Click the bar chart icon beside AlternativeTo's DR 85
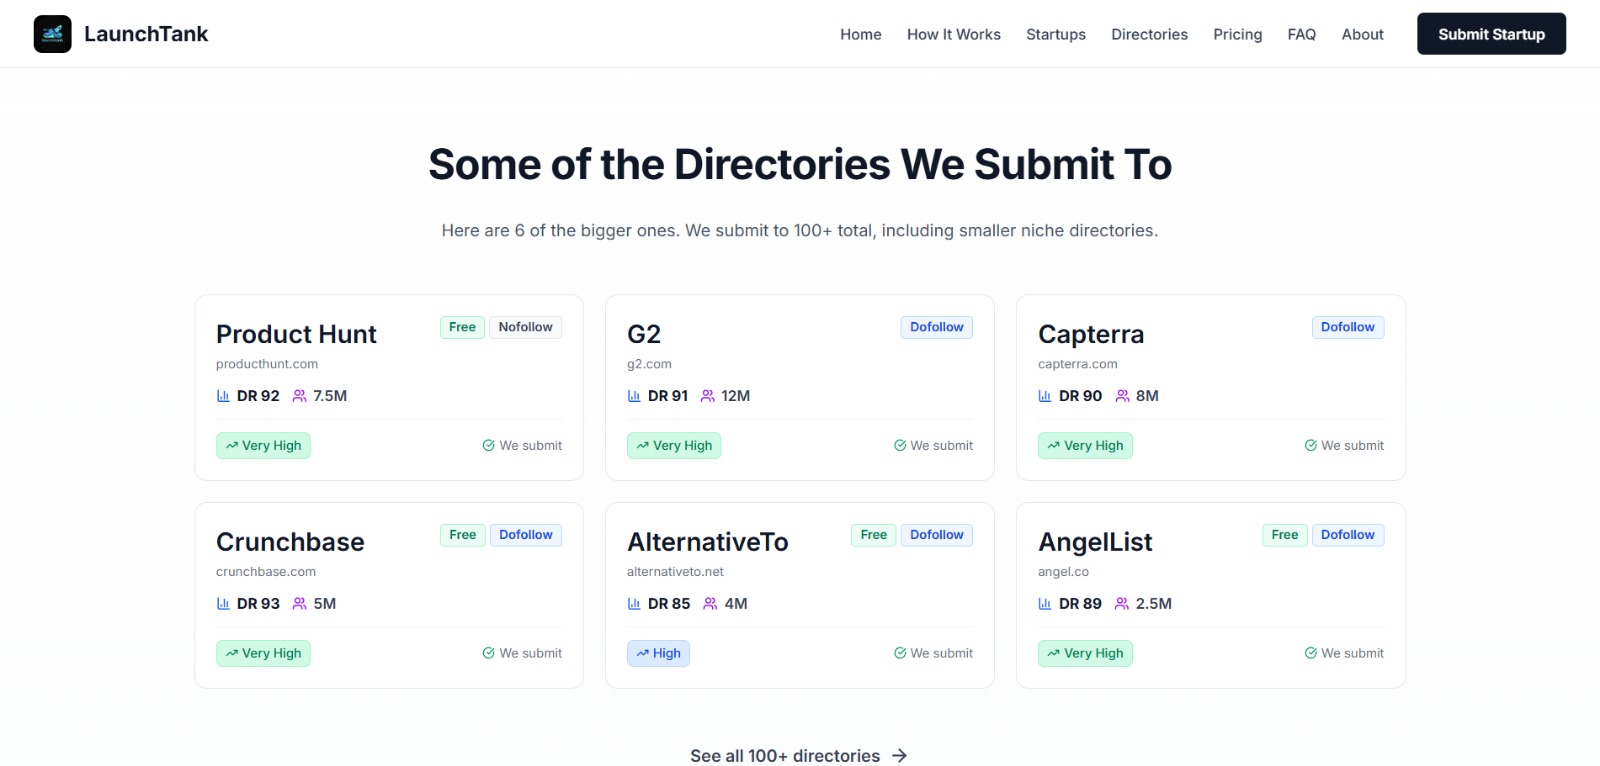 [634, 604]
